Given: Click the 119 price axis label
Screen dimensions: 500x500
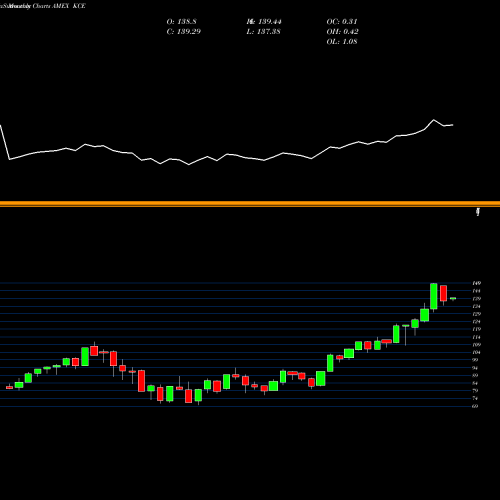Looking at the screenshot, I should pos(477,329).
